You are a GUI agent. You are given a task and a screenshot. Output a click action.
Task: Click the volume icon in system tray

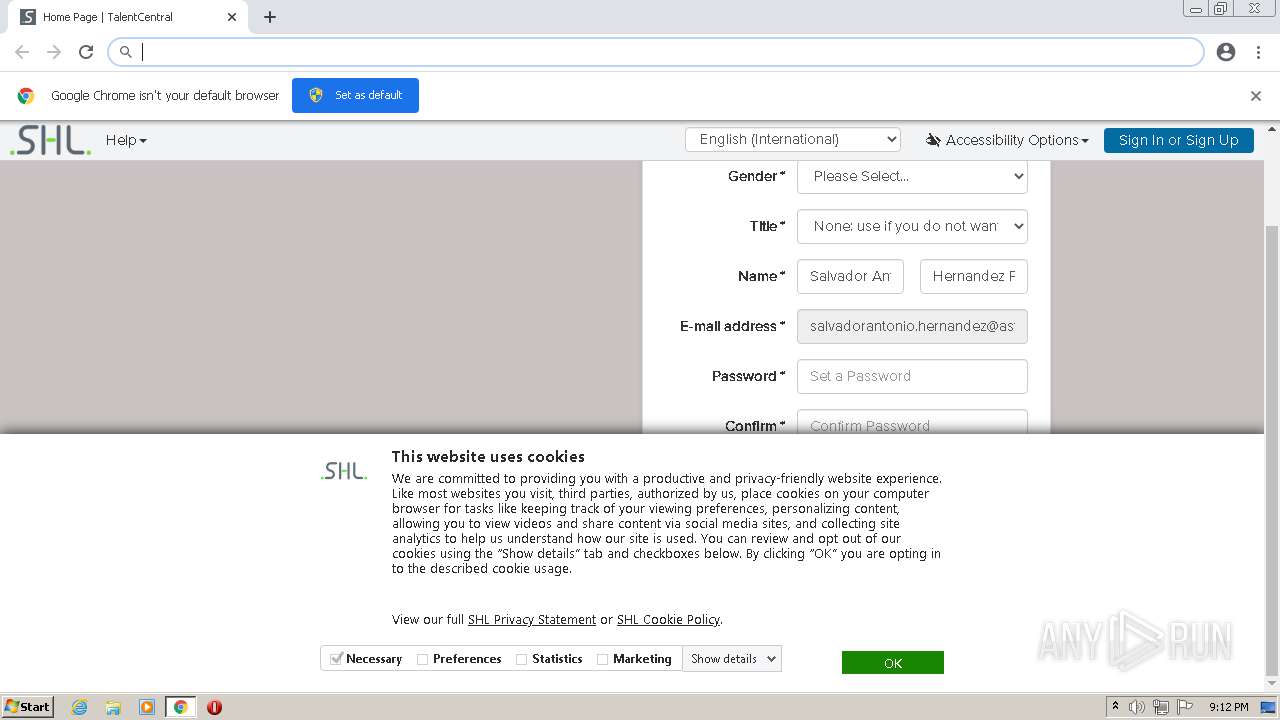(x=1137, y=707)
